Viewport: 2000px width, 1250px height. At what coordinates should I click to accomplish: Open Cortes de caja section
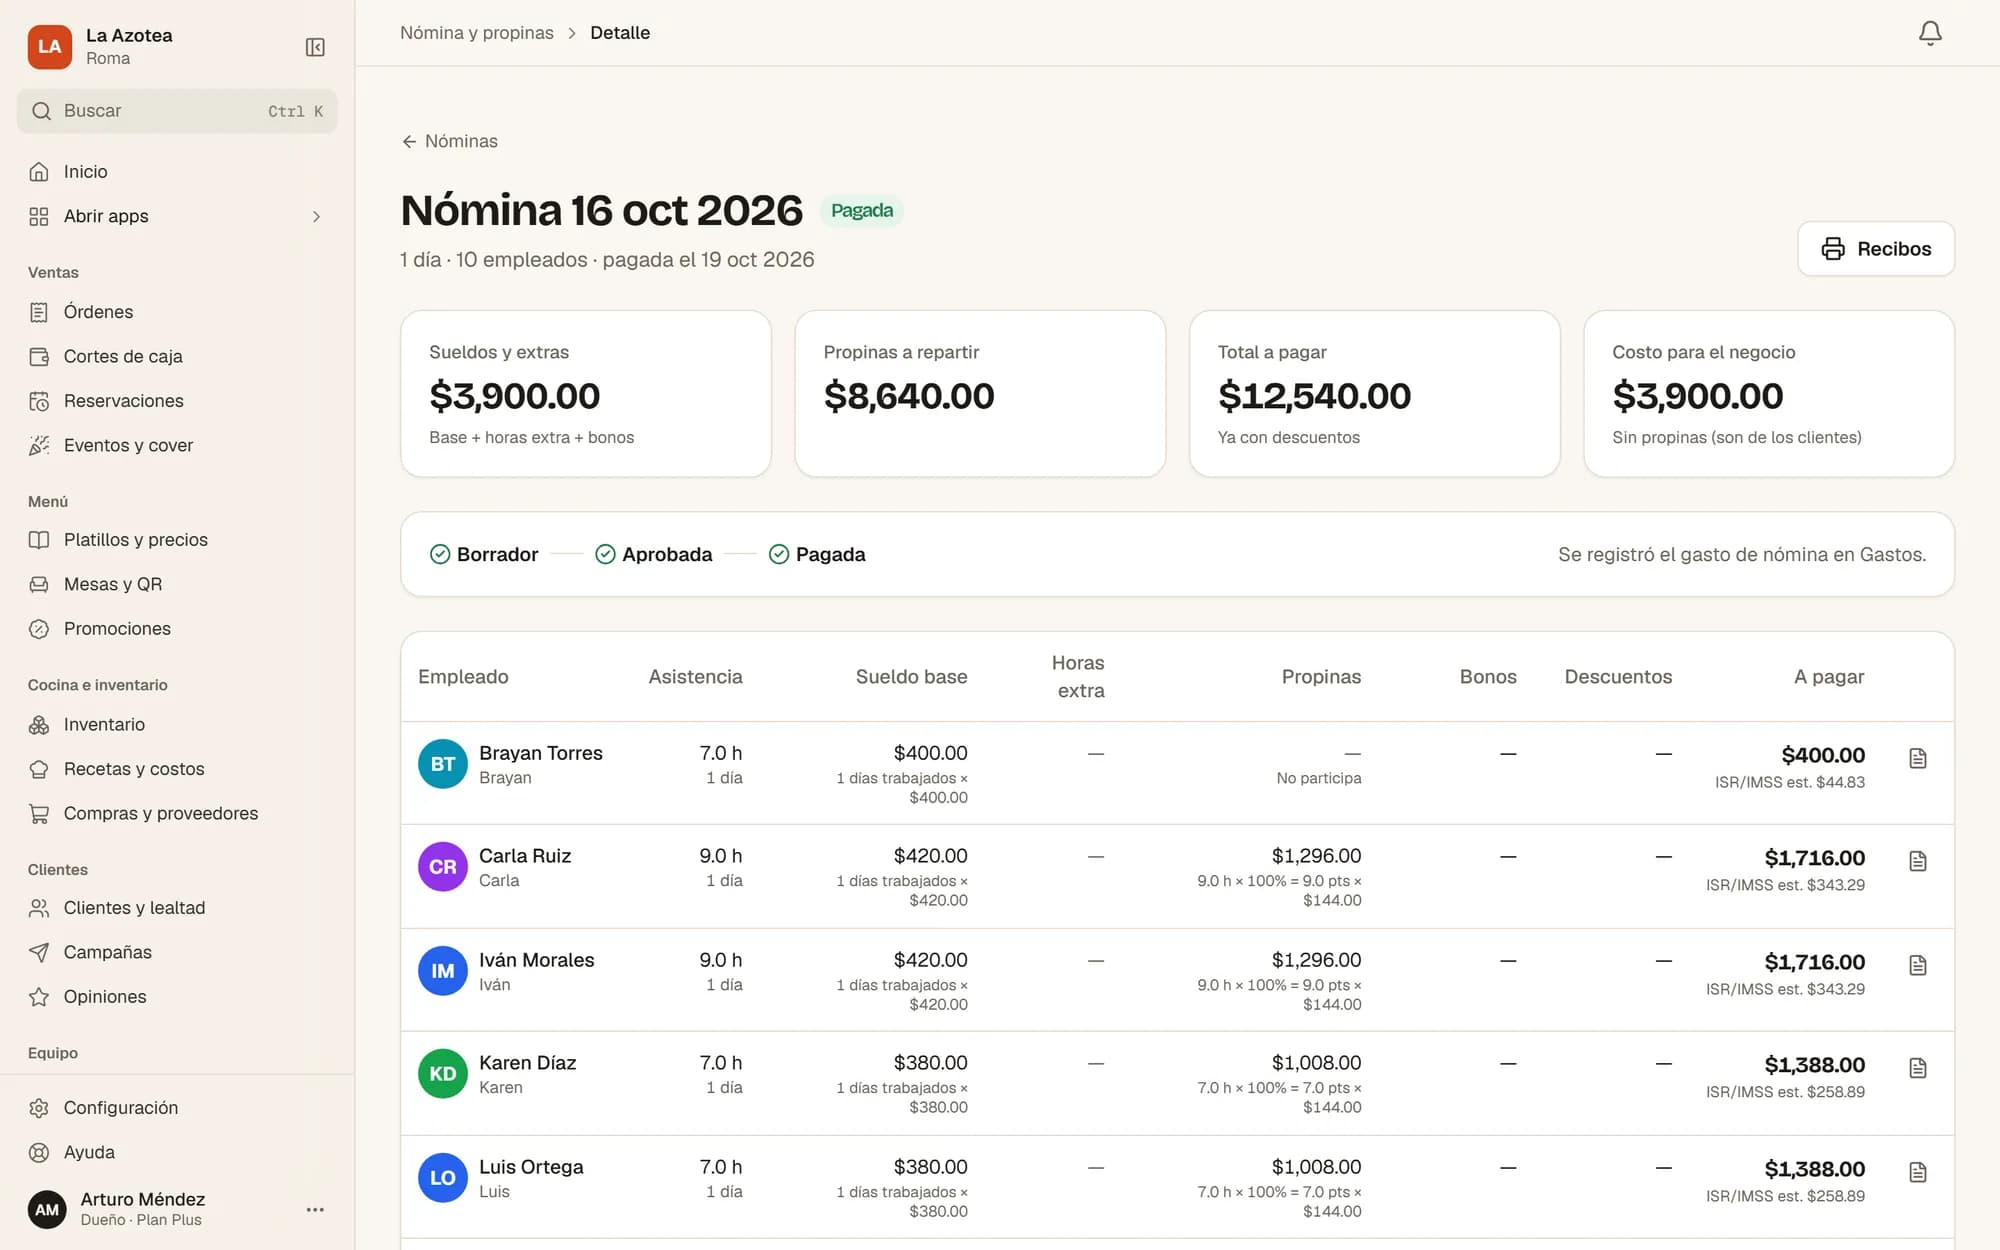(177, 356)
